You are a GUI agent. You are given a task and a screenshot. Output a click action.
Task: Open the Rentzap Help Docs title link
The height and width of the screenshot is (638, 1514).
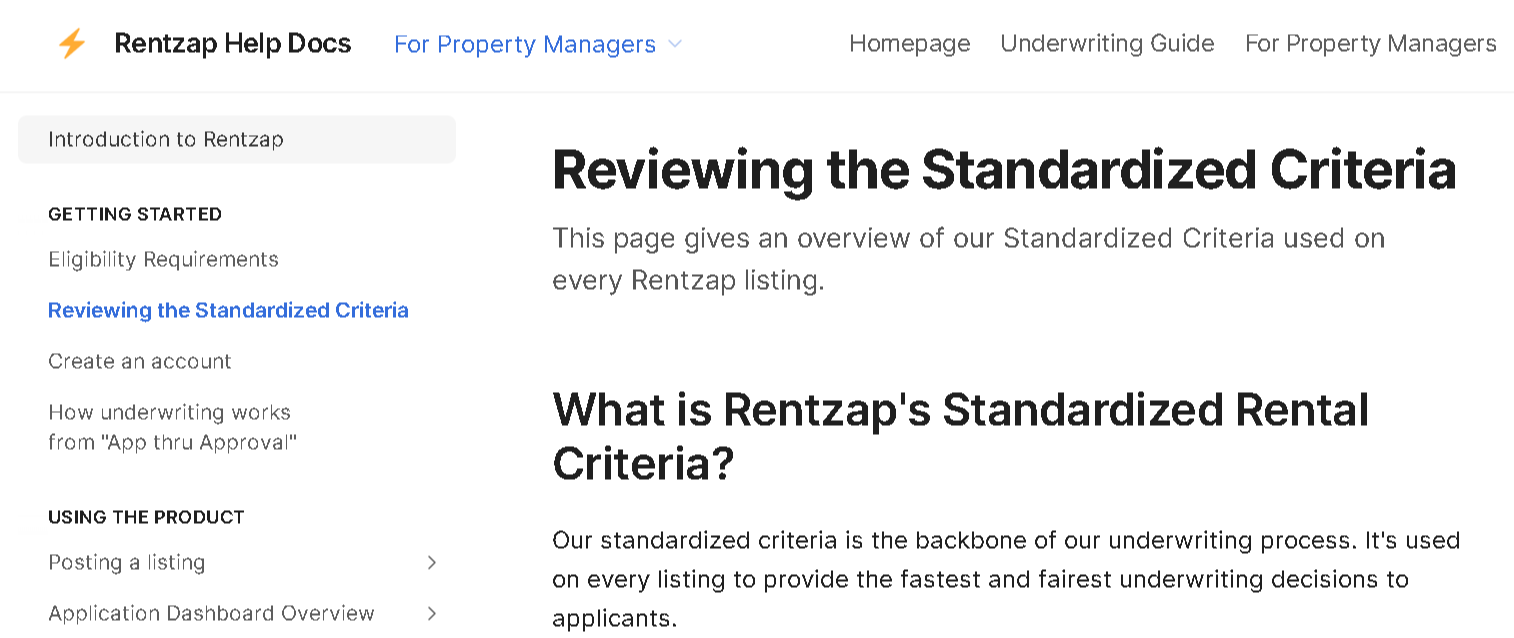[x=233, y=44]
